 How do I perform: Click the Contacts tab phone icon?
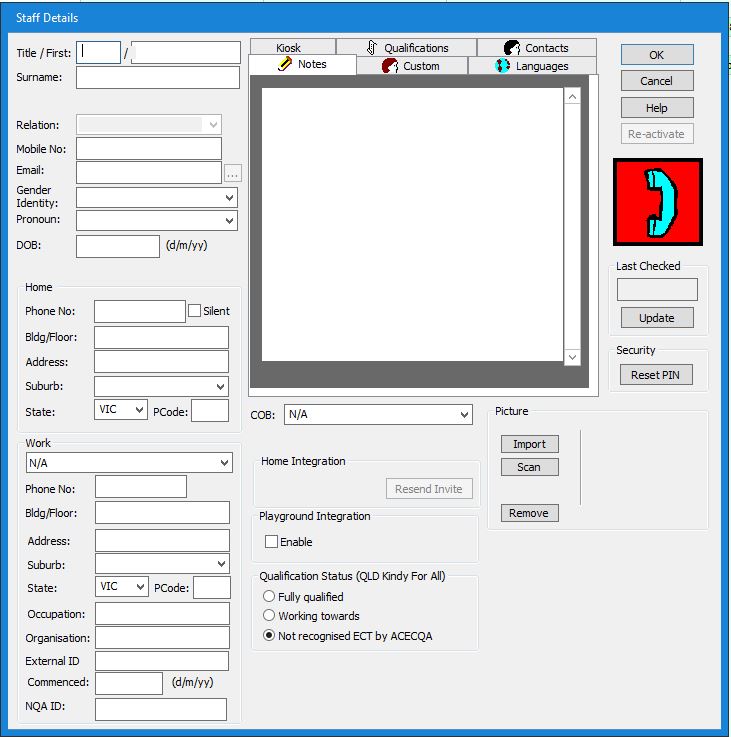[x=512, y=48]
